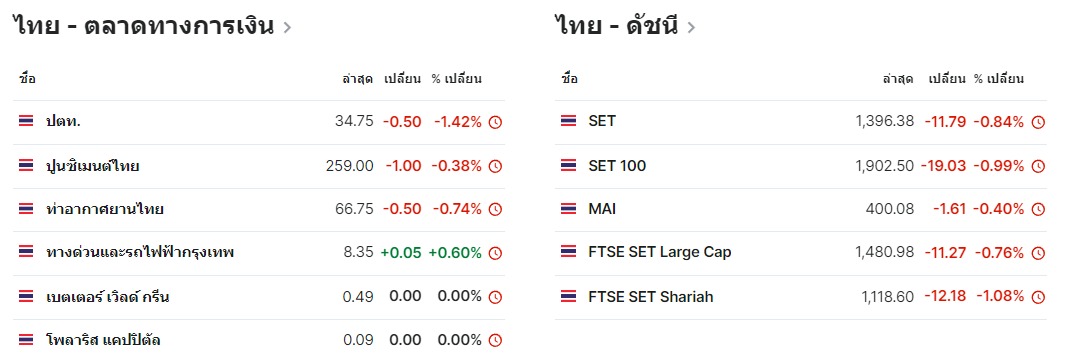
Task: Open the โพลาริส แคปปิตัล stock page
Action: point(103,340)
